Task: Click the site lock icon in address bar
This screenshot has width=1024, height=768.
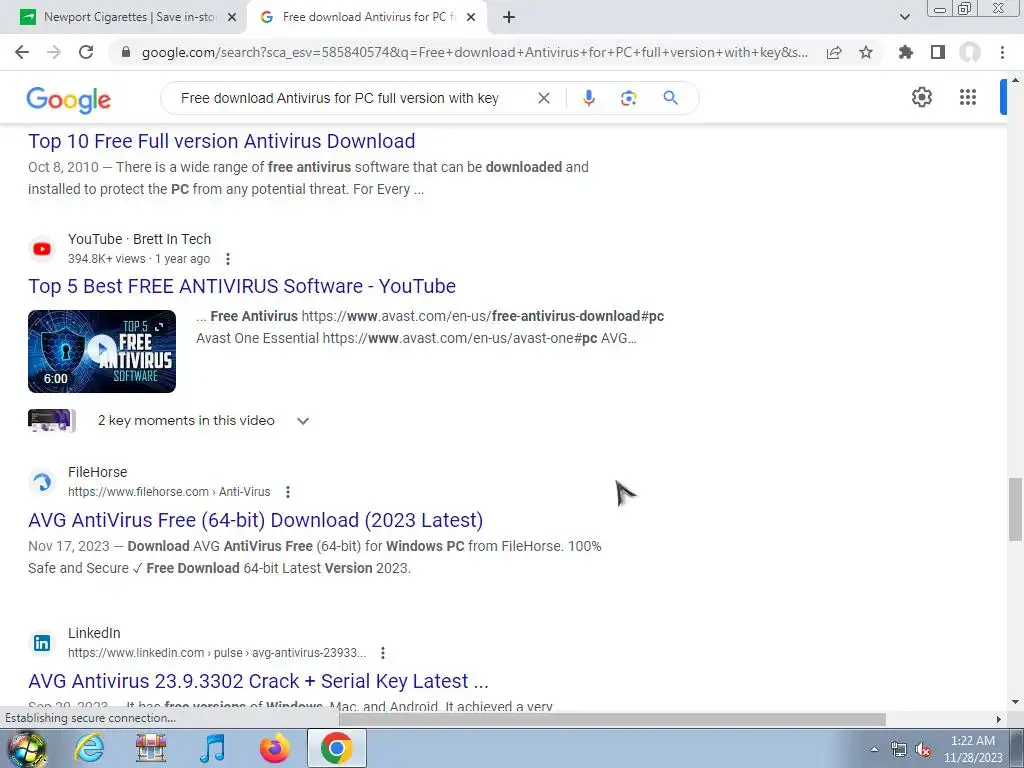Action: click(x=126, y=52)
